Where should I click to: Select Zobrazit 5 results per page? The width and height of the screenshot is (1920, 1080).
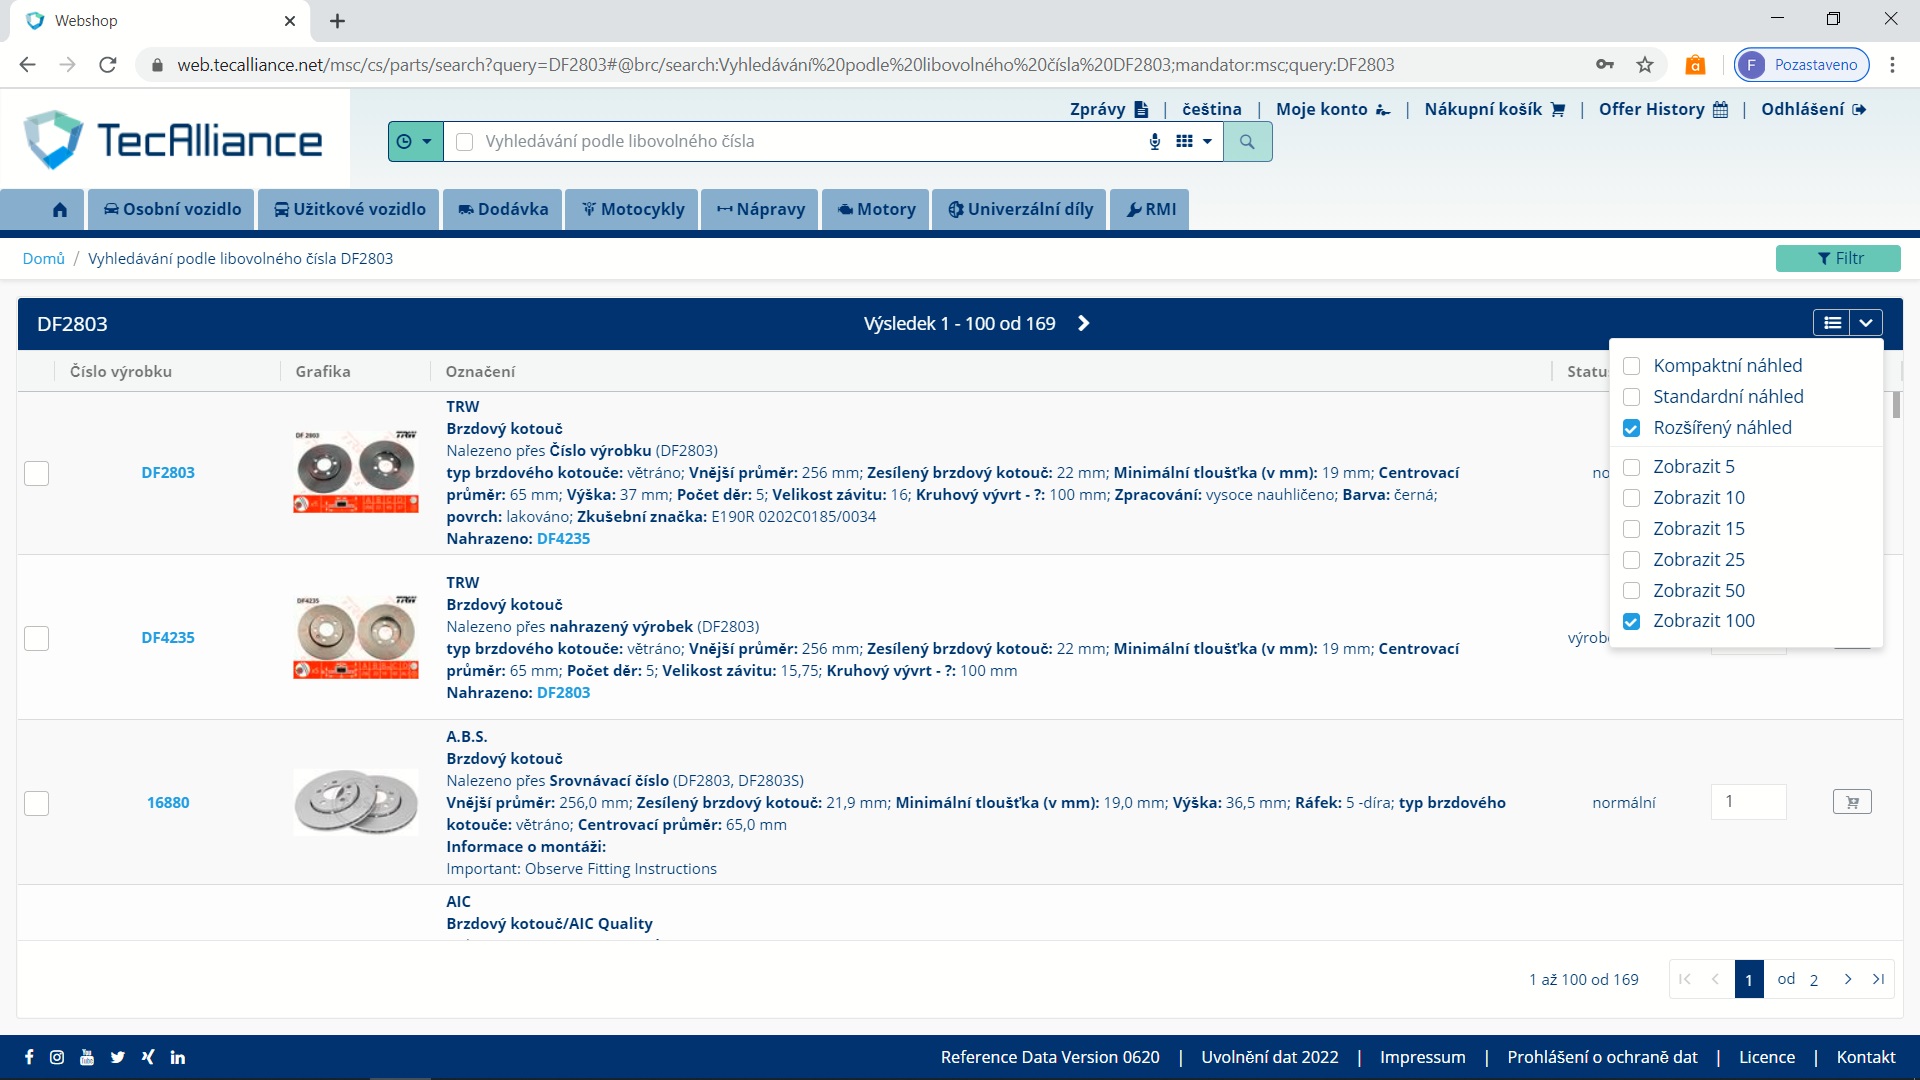tap(1631, 467)
